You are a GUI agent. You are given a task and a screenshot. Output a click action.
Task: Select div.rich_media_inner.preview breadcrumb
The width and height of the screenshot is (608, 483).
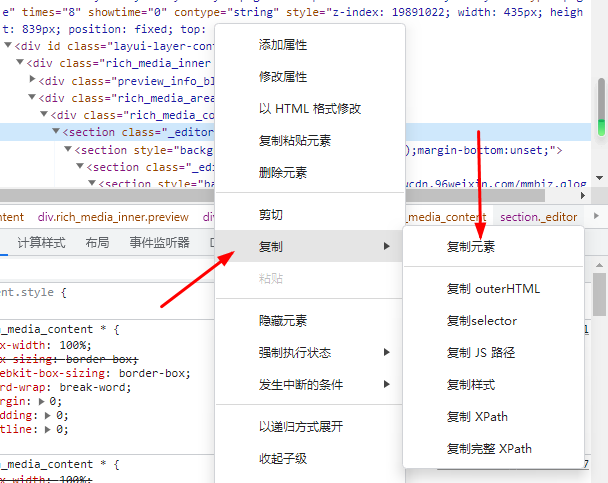[113, 217]
